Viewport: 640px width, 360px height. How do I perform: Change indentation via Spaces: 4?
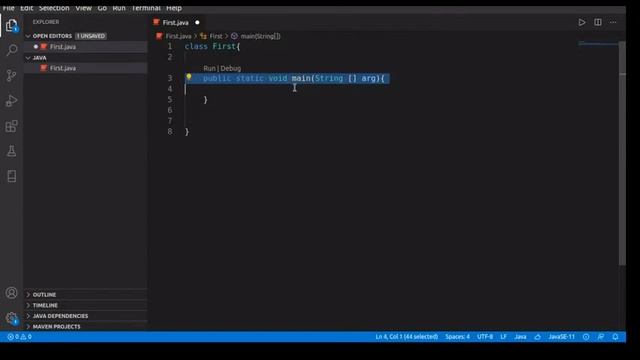point(457,337)
